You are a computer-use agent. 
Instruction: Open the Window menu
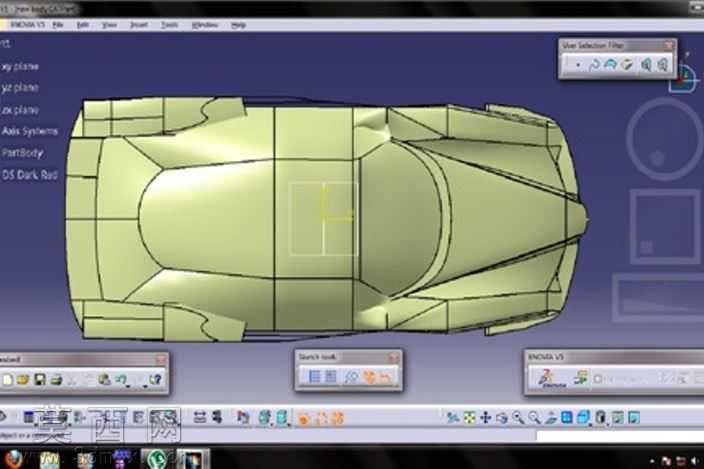point(205,25)
